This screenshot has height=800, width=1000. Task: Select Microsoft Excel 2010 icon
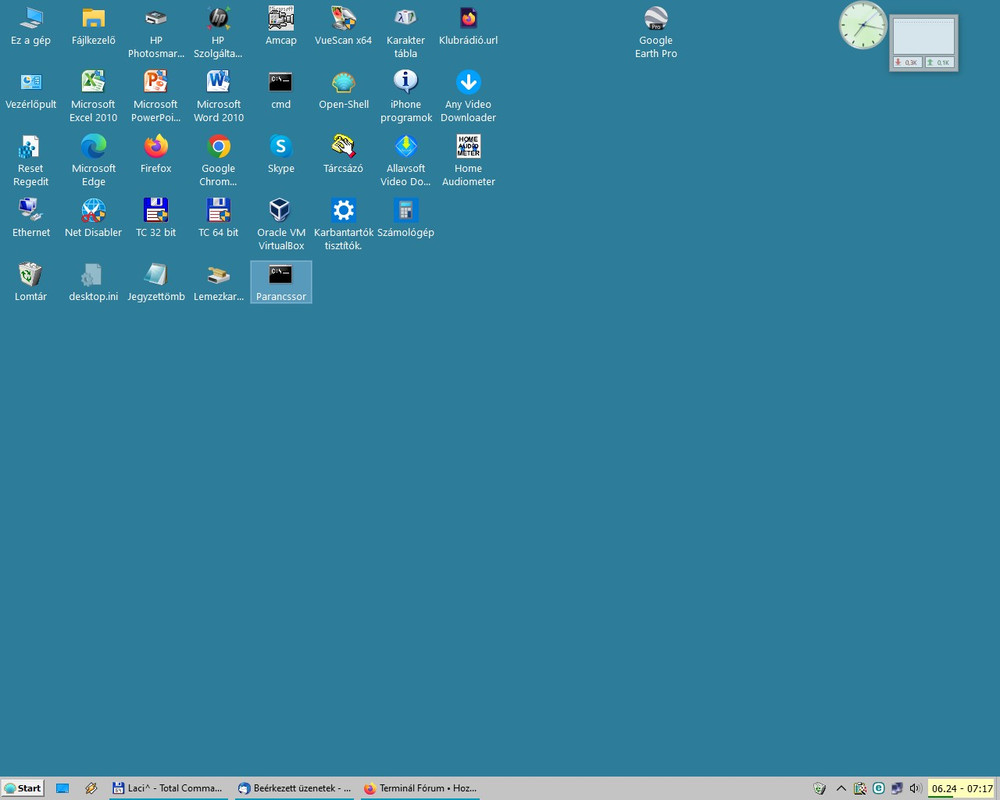93,97
